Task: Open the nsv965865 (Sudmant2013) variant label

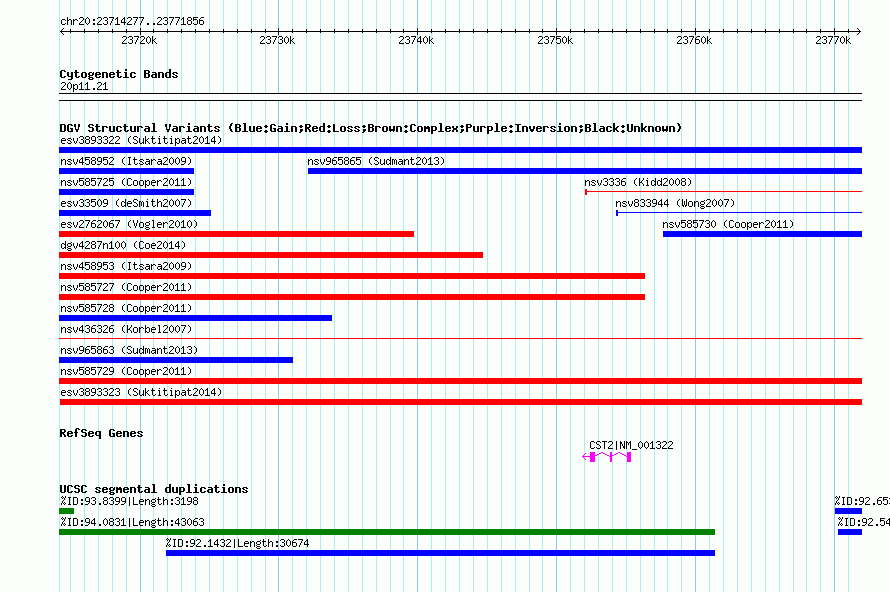Action: (x=376, y=161)
